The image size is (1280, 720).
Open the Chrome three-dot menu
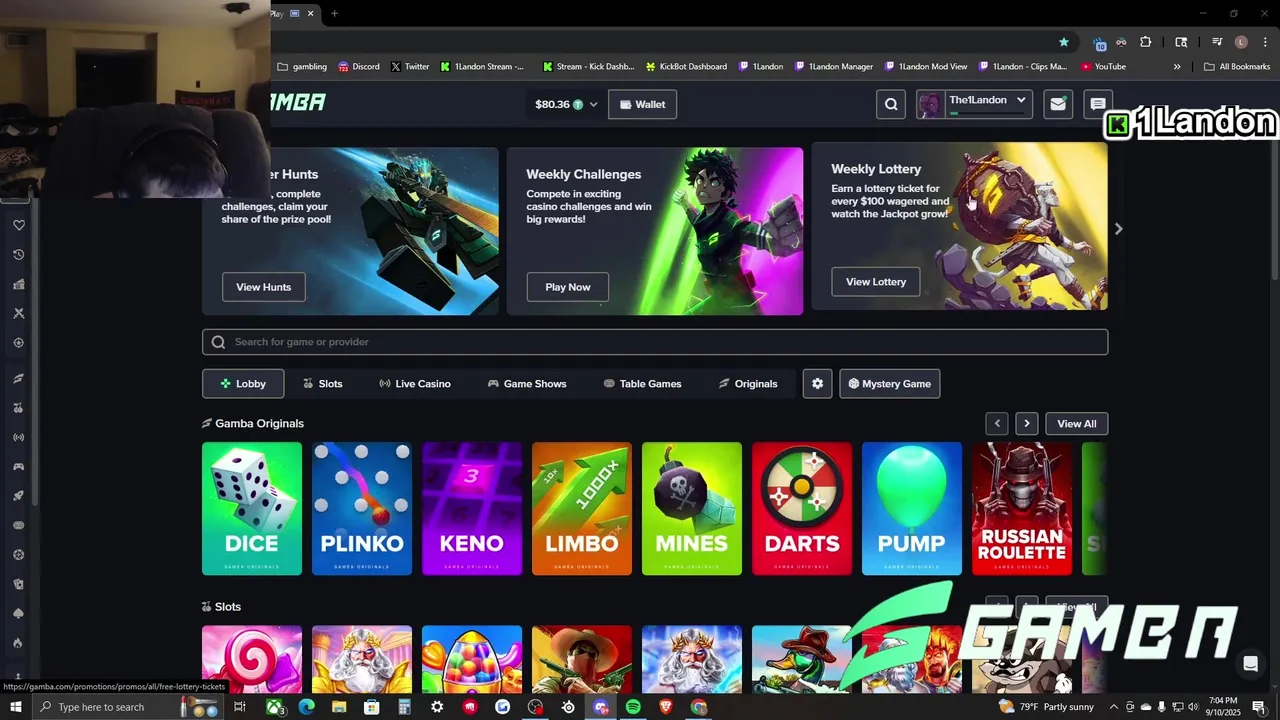(x=1263, y=42)
